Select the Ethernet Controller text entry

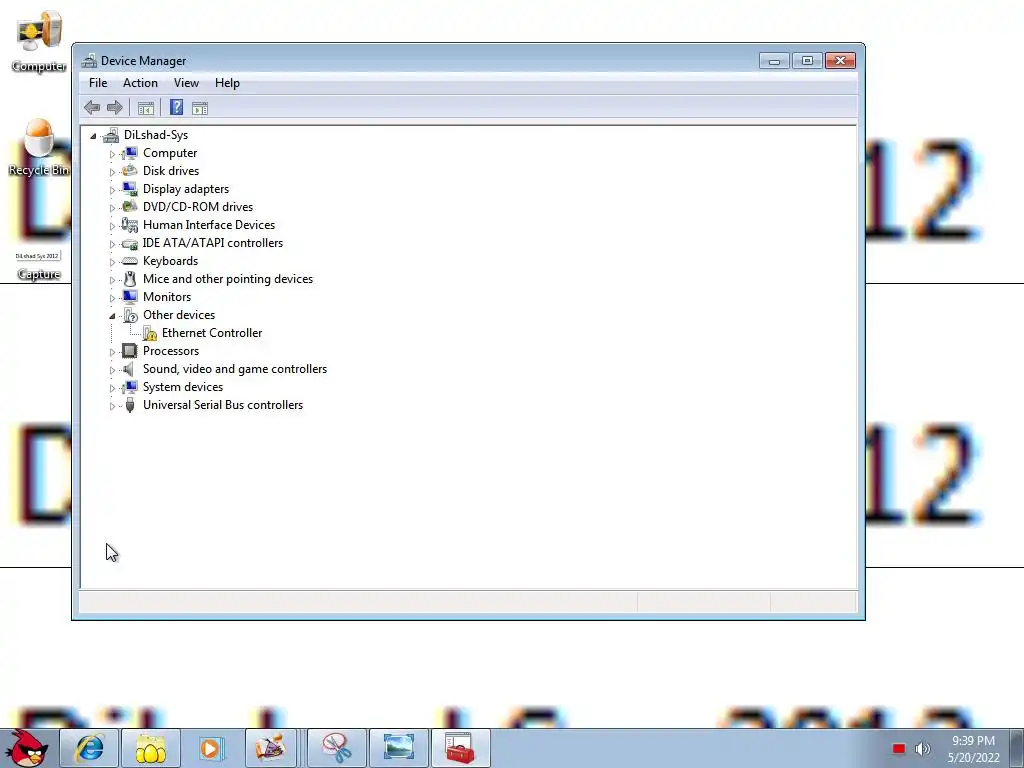click(x=212, y=333)
